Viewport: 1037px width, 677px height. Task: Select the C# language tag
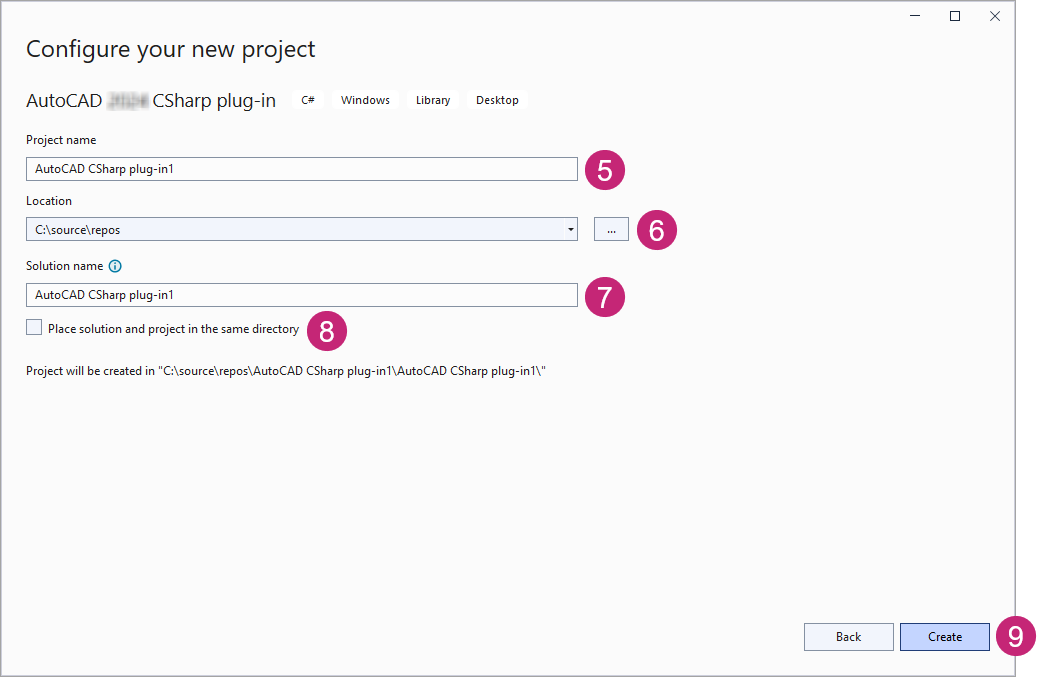pos(308,100)
